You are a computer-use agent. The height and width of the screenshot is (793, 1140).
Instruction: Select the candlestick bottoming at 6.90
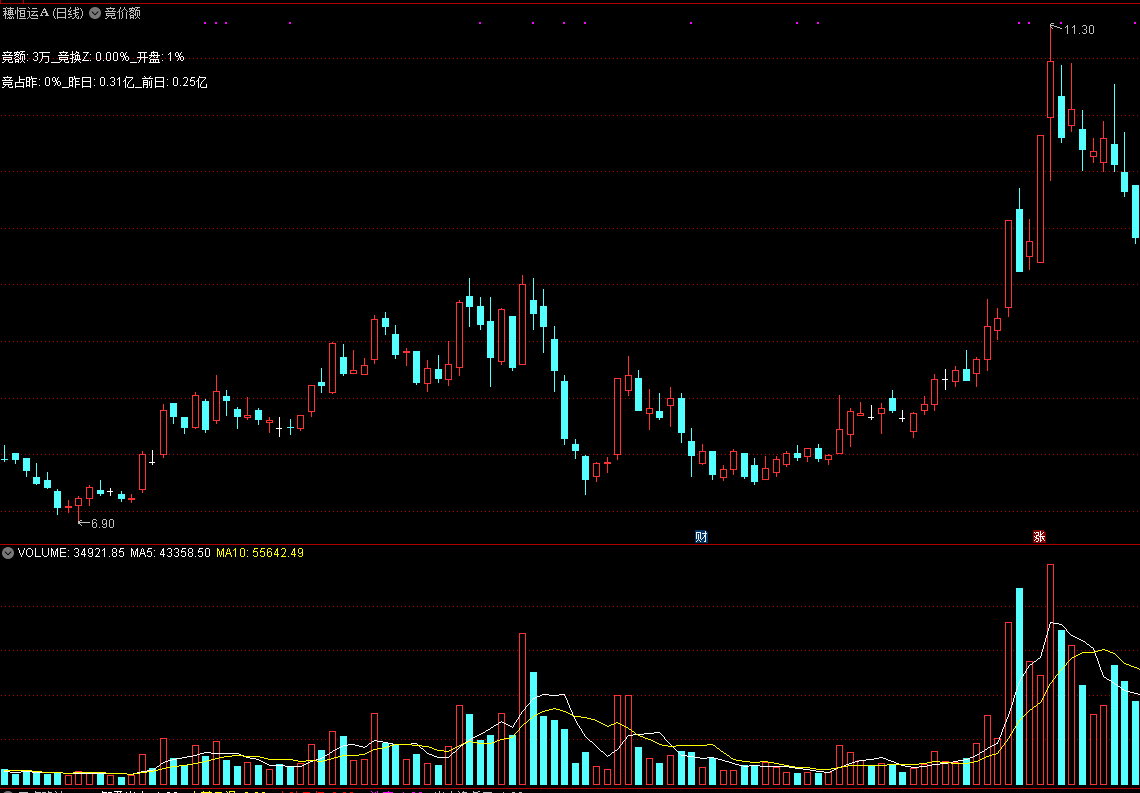(79, 502)
